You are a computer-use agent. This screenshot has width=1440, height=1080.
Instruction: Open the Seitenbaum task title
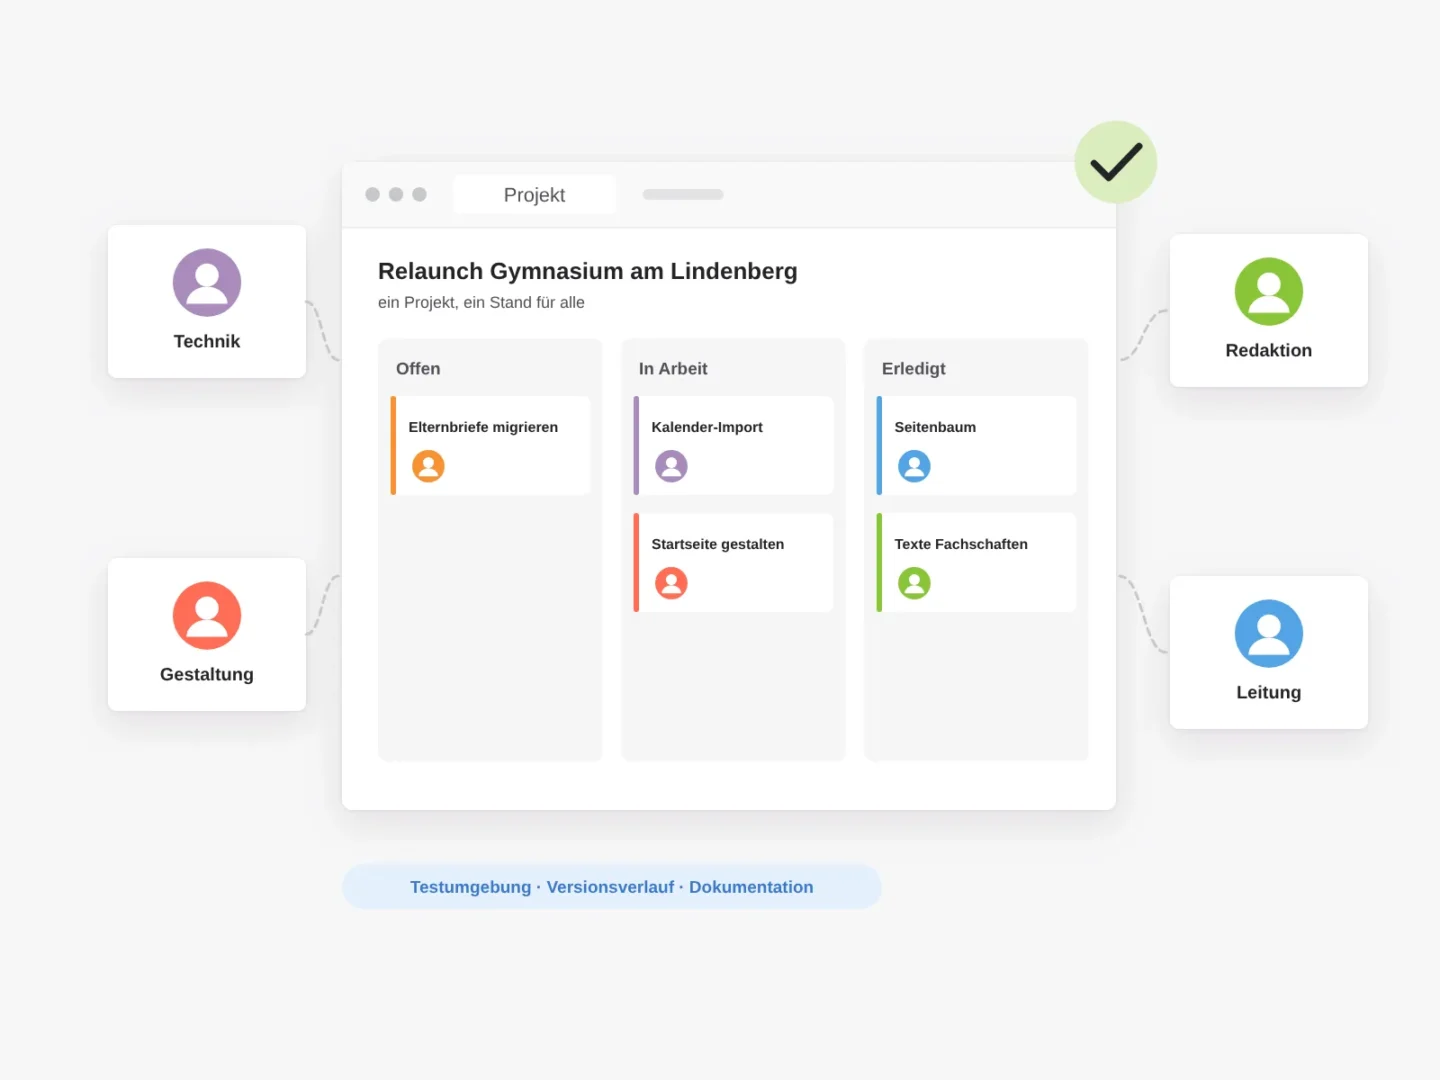[935, 427]
